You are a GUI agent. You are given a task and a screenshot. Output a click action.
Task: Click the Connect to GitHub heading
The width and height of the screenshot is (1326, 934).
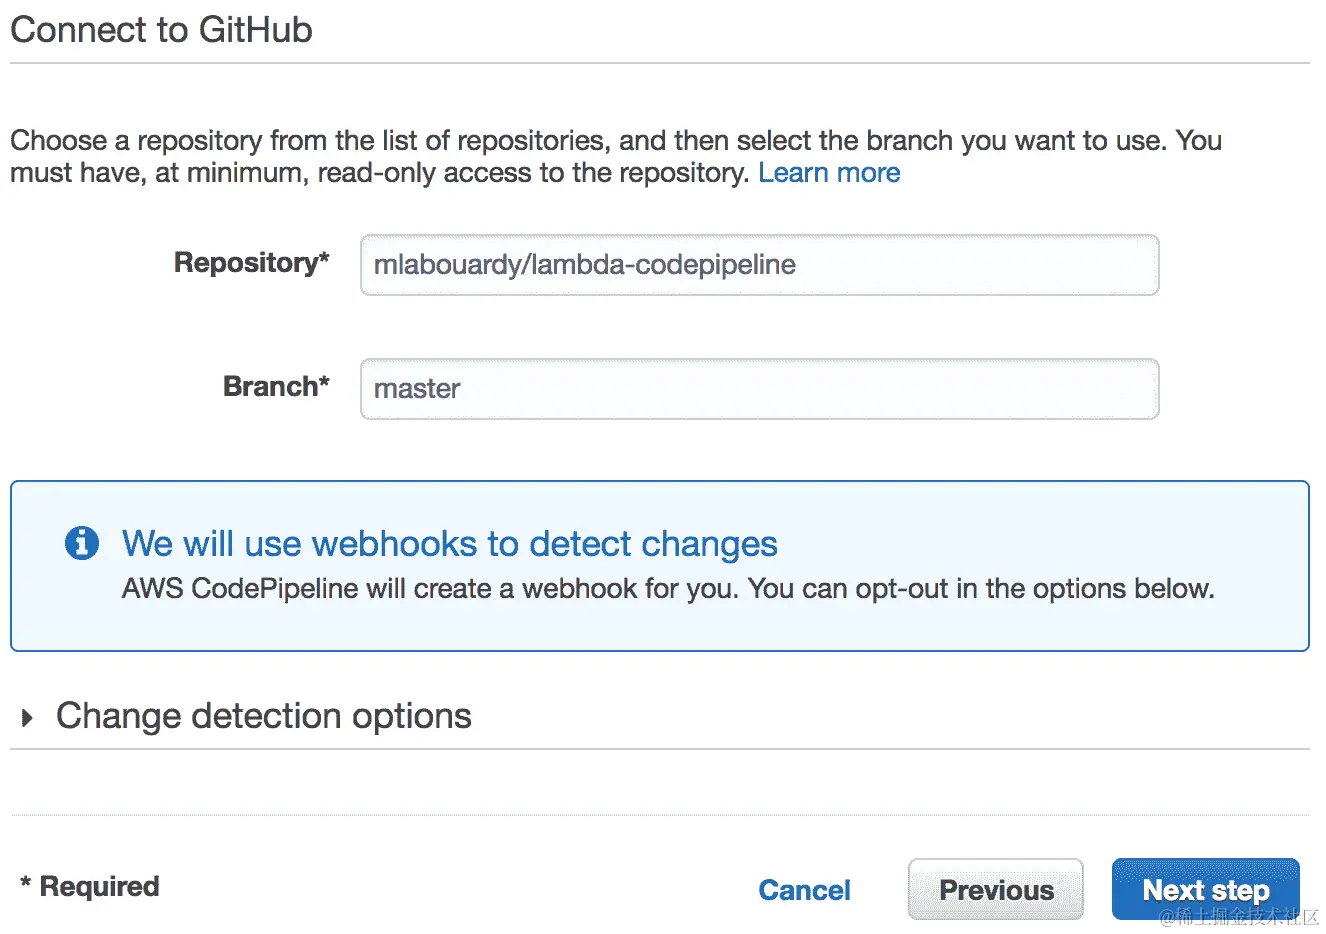161,30
